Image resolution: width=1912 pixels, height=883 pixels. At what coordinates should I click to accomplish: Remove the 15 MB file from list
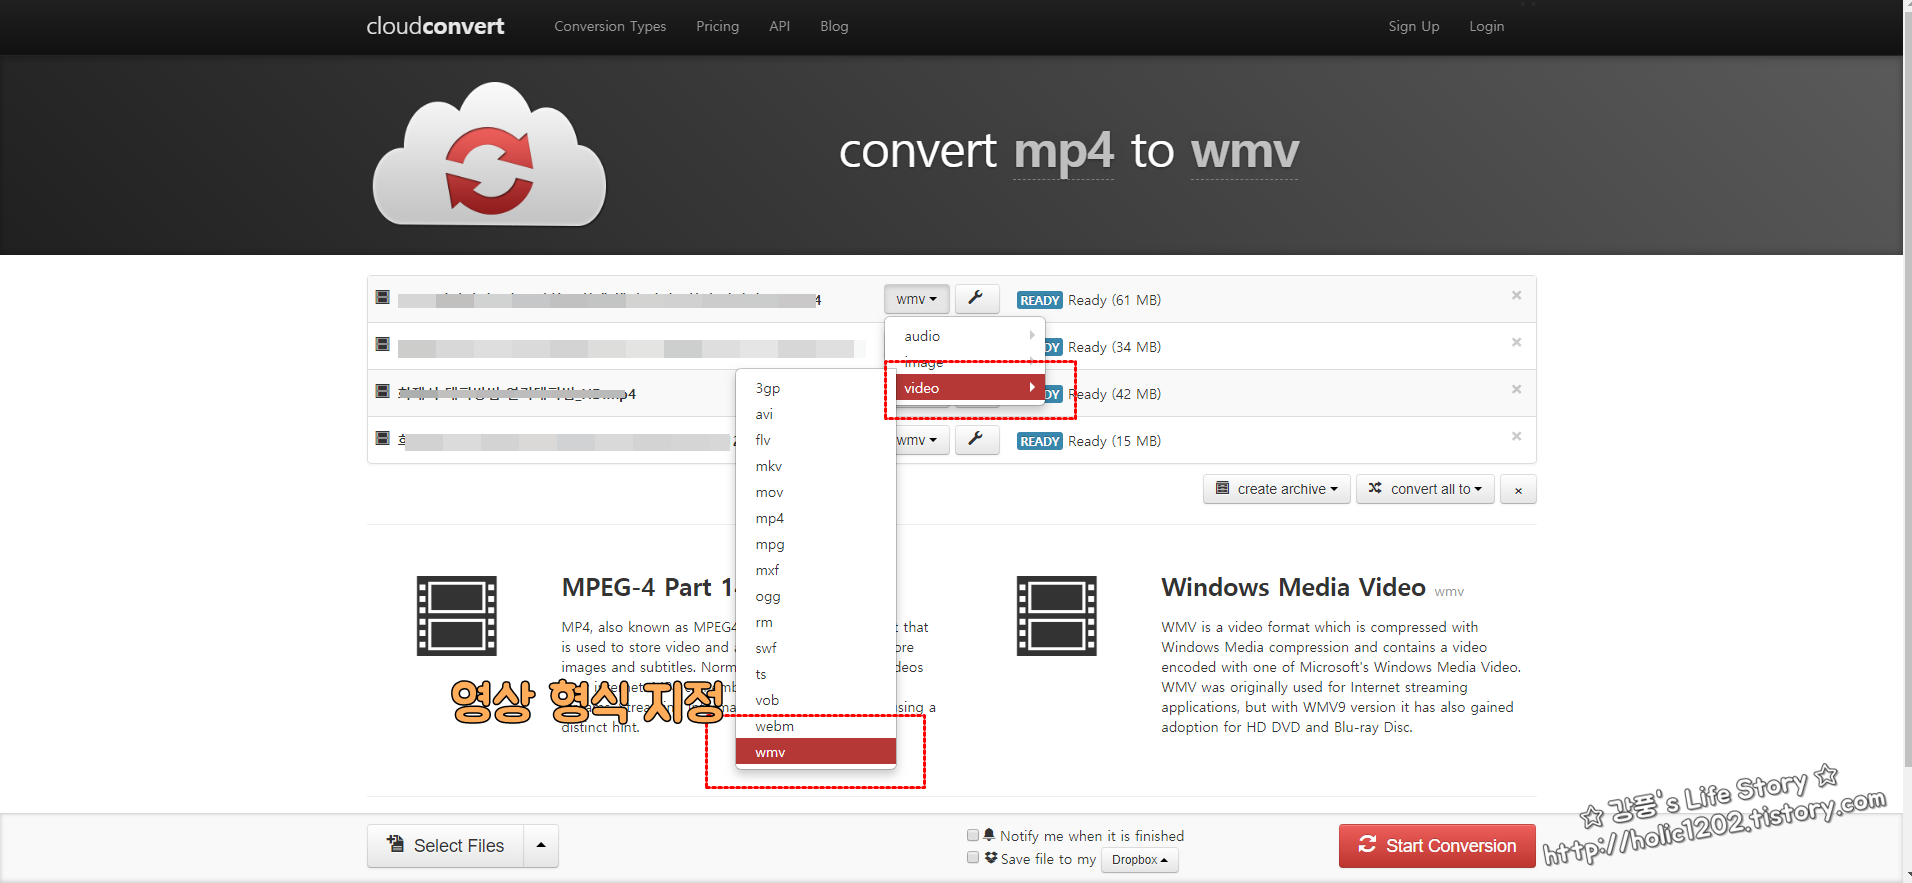pos(1517,436)
